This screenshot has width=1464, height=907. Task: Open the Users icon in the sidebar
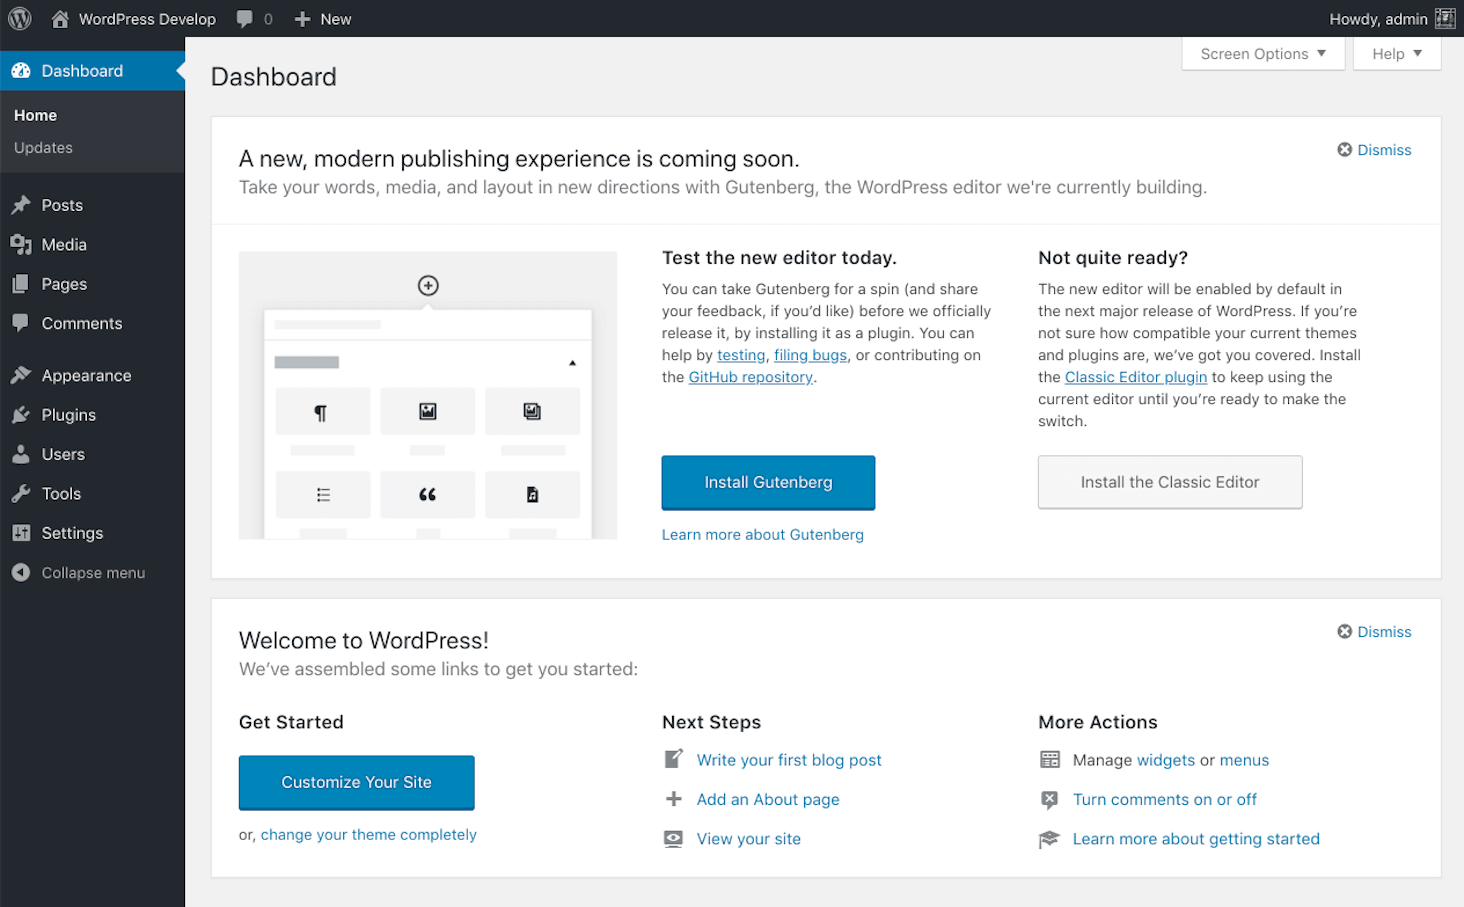[x=22, y=454]
